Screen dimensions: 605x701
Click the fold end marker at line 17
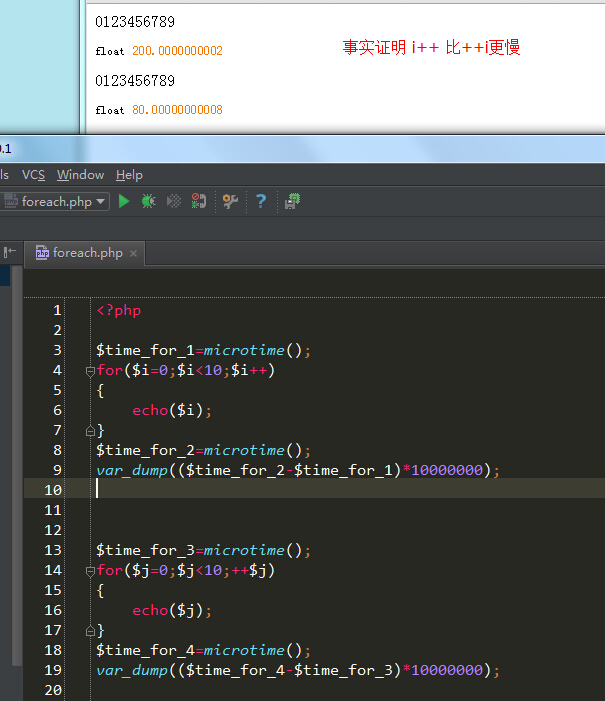coord(90,631)
